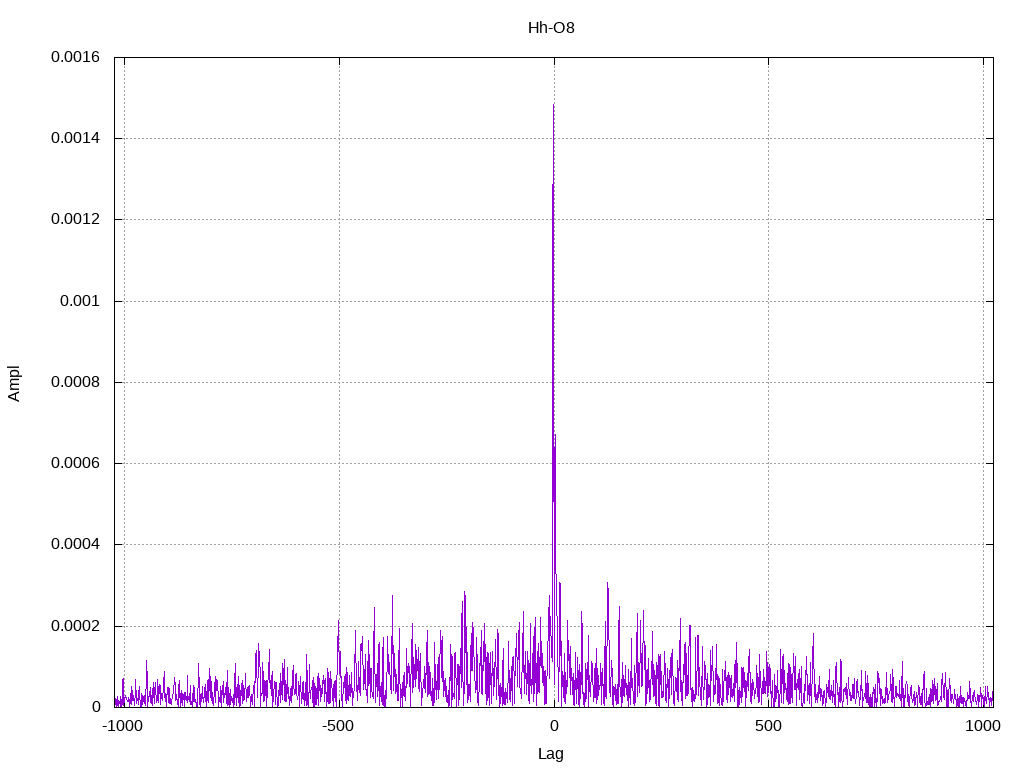Click the tip of the central peak
The height and width of the screenshot is (768, 1024).
click(554, 104)
